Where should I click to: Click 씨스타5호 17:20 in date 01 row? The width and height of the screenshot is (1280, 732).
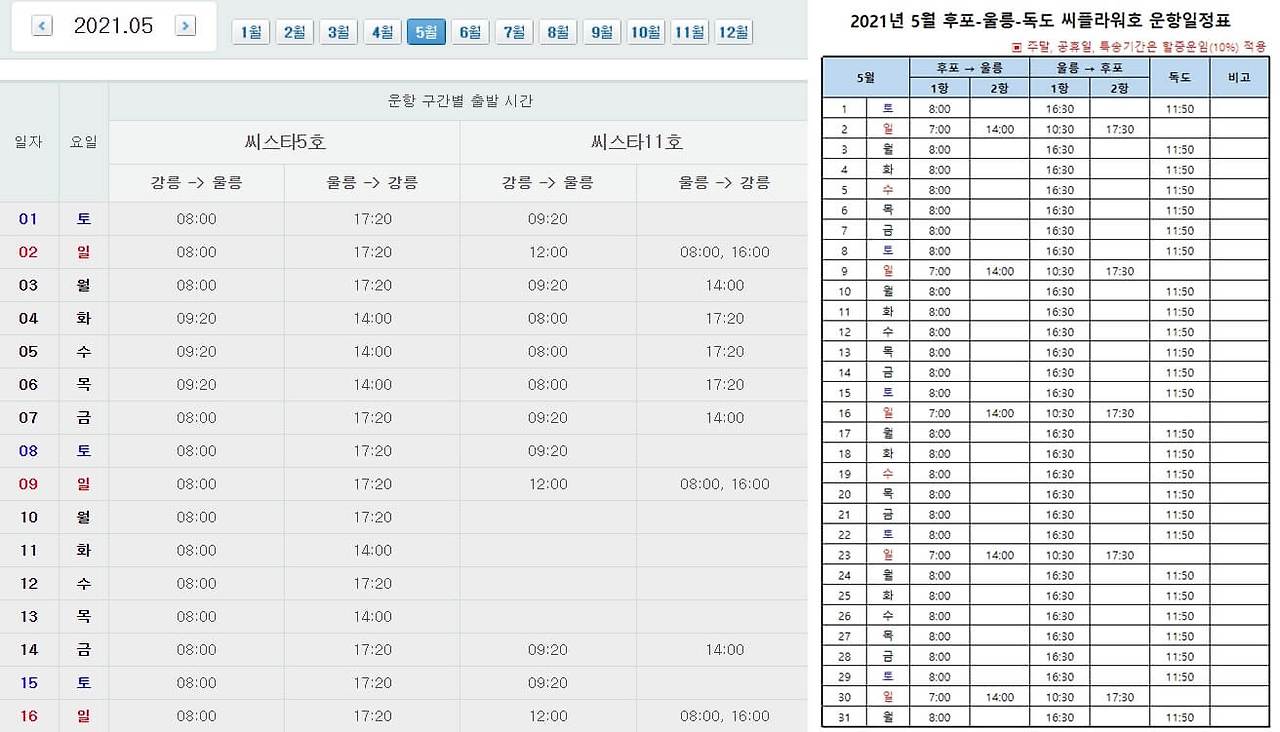[x=372, y=219]
